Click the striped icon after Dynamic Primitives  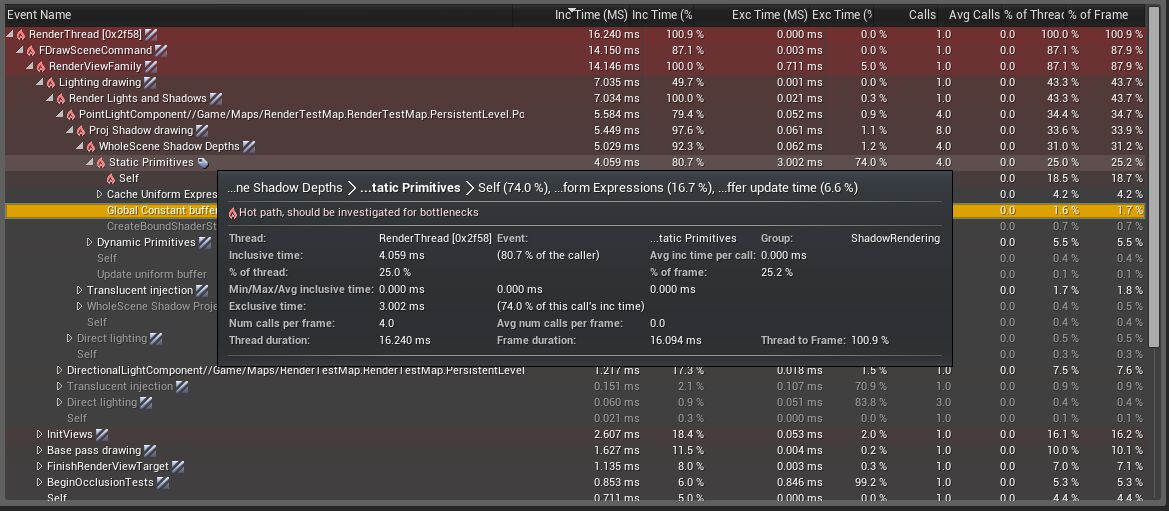coord(204,242)
